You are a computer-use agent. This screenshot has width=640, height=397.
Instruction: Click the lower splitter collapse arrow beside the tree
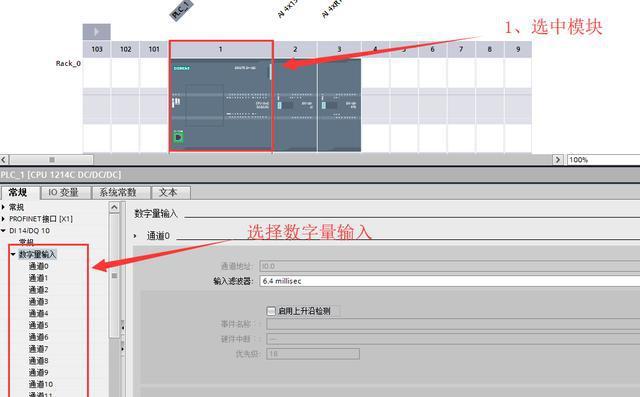(x=122, y=350)
